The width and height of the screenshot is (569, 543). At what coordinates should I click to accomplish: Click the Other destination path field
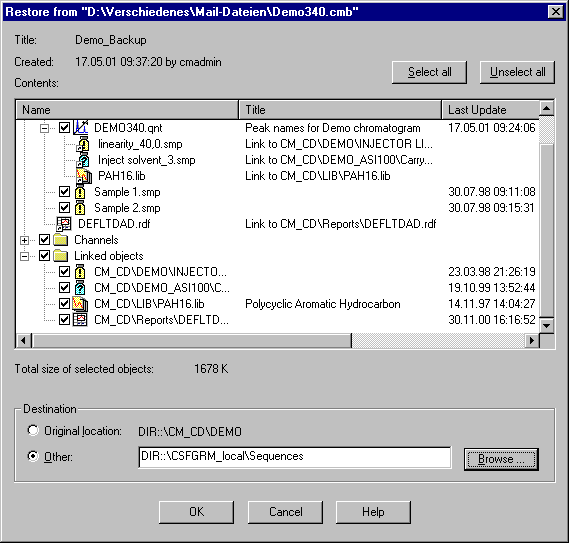click(x=295, y=457)
